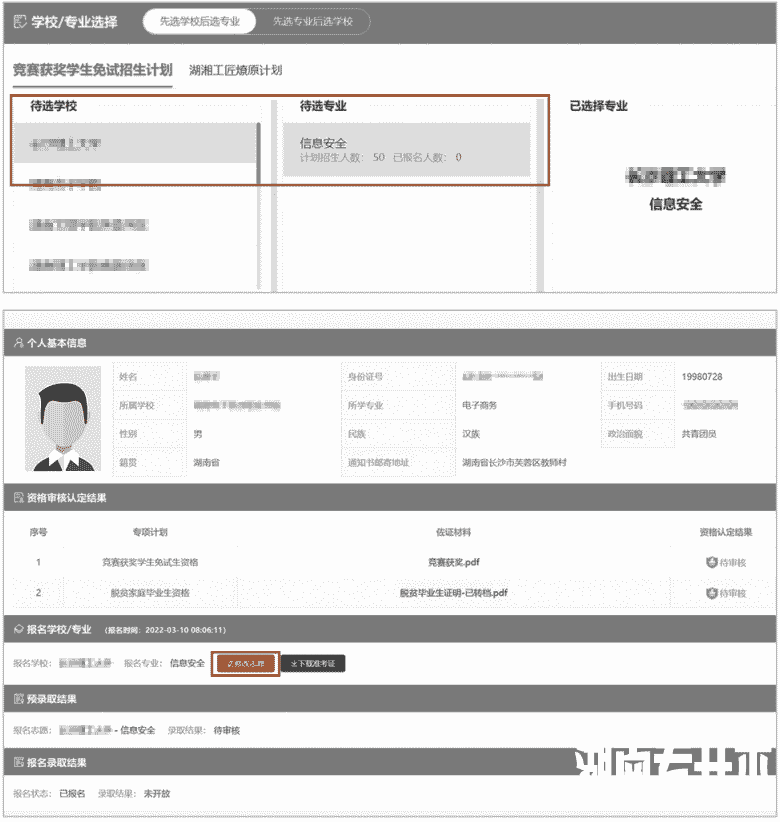The image size is (780, 822).
Task: Click the 个人基本信息 person icon
Action: point(19,343)
